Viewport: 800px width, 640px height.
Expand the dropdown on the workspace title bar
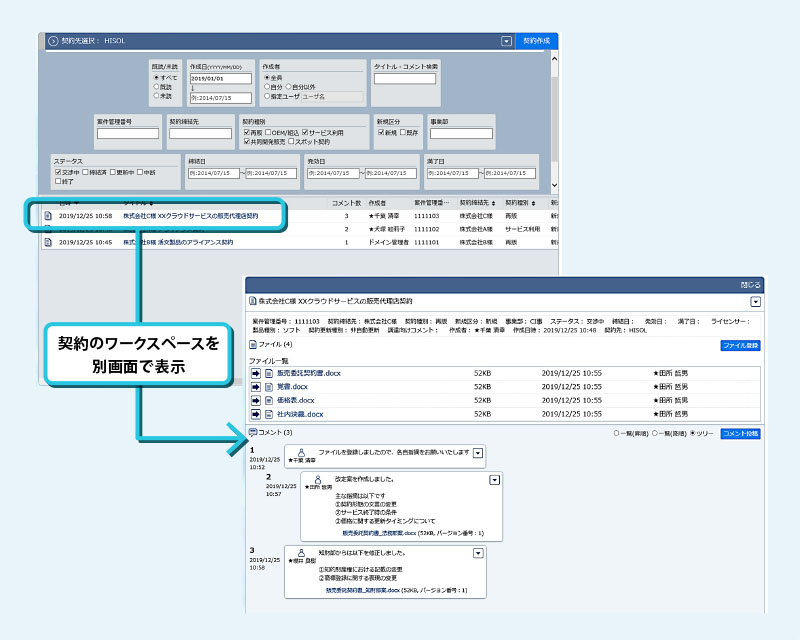[755, 300]
